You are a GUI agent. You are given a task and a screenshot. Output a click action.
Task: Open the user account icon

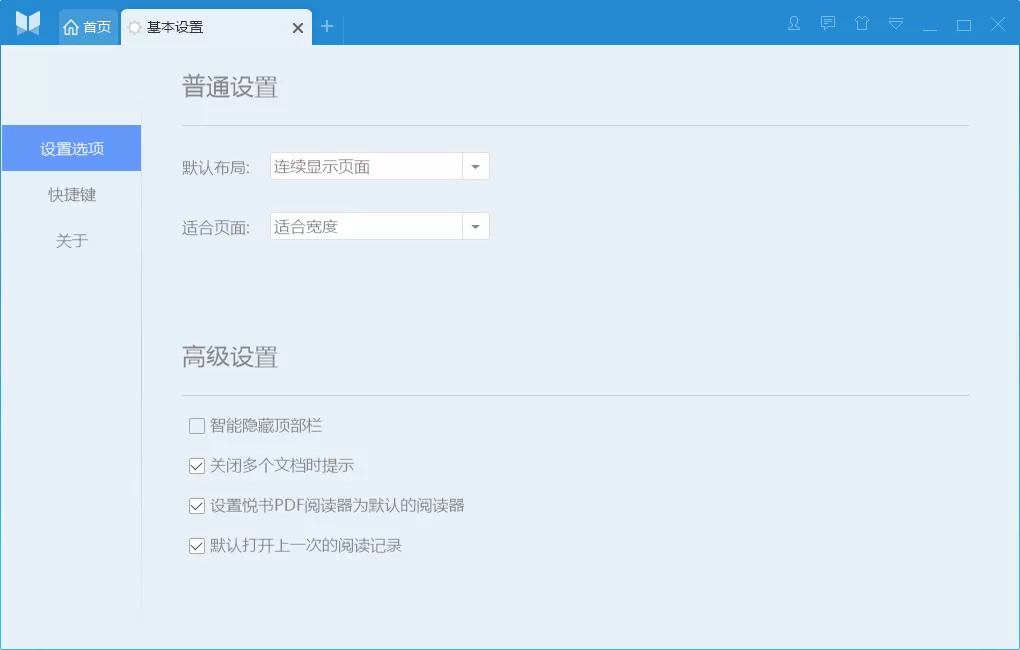[794, 24]
